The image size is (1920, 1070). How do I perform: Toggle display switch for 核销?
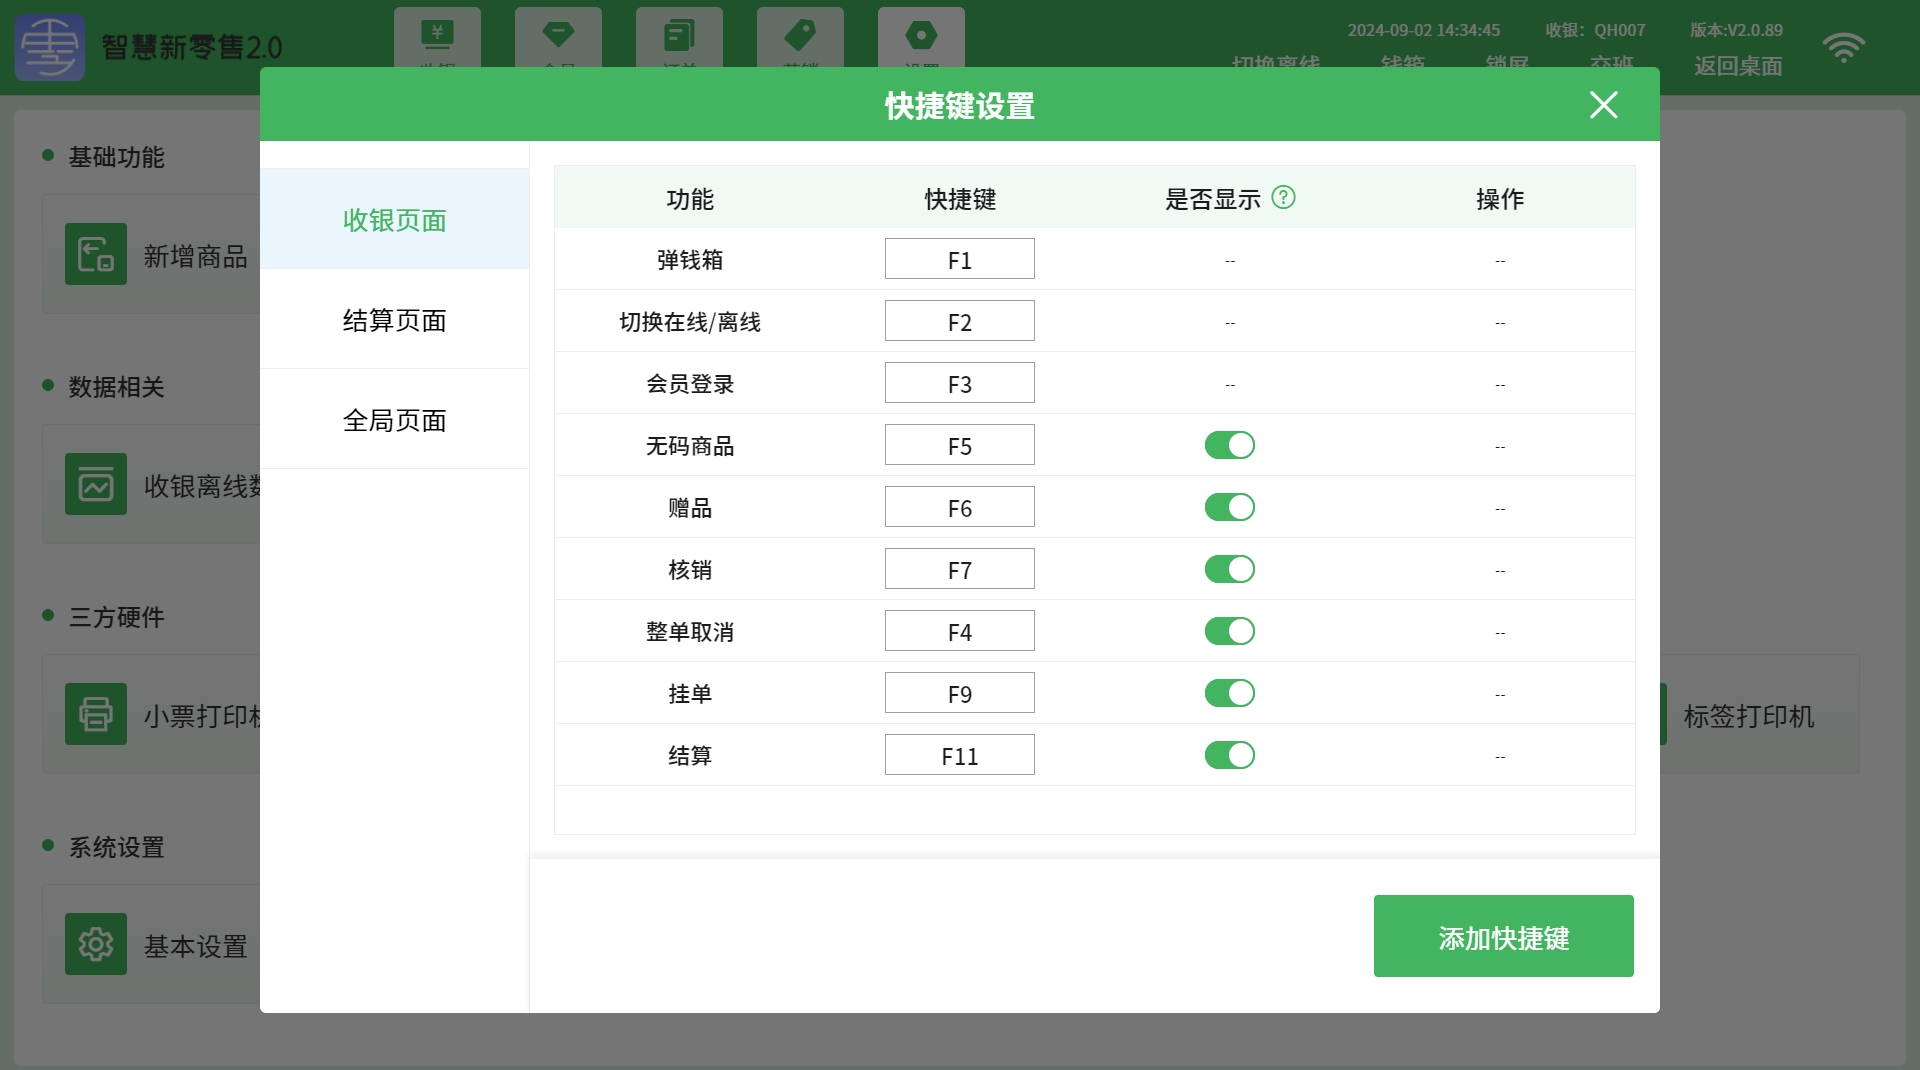tap(1229, 569)
